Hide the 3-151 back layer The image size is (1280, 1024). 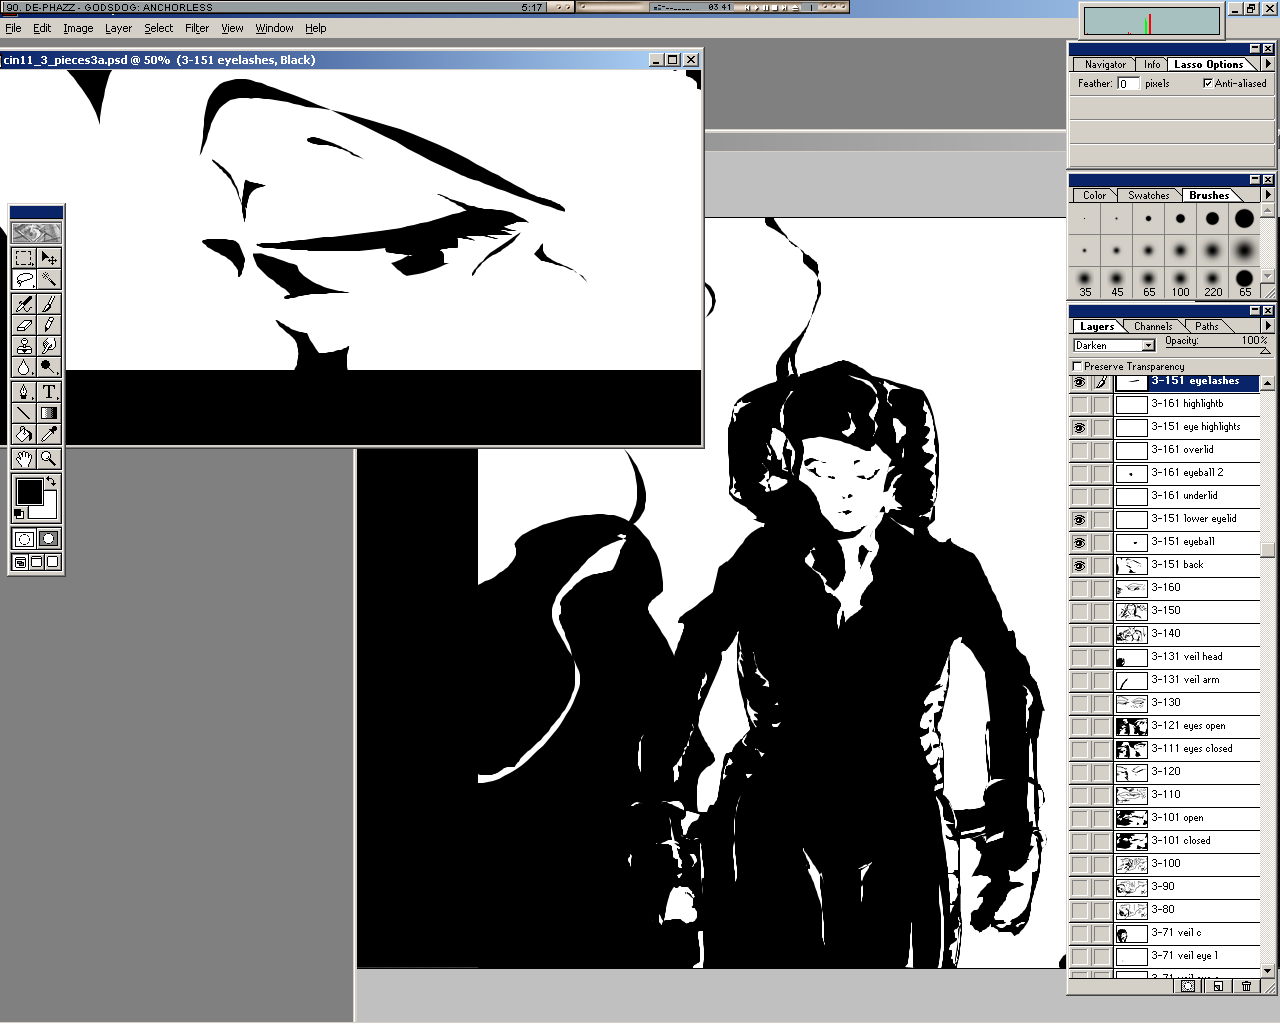1079,566
